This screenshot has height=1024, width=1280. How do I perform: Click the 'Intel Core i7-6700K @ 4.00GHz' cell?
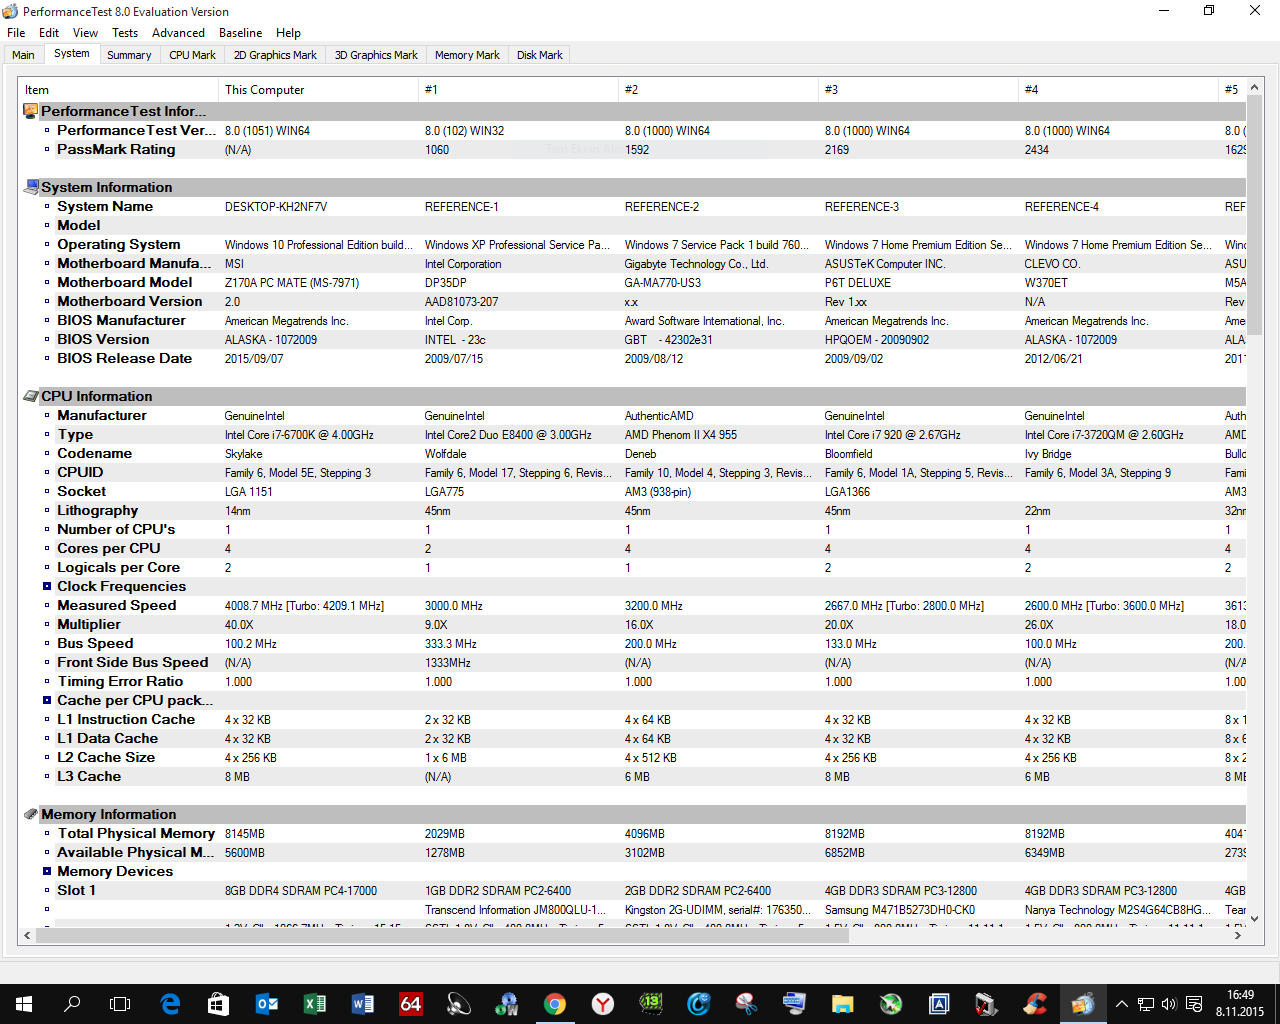(299, 435)
